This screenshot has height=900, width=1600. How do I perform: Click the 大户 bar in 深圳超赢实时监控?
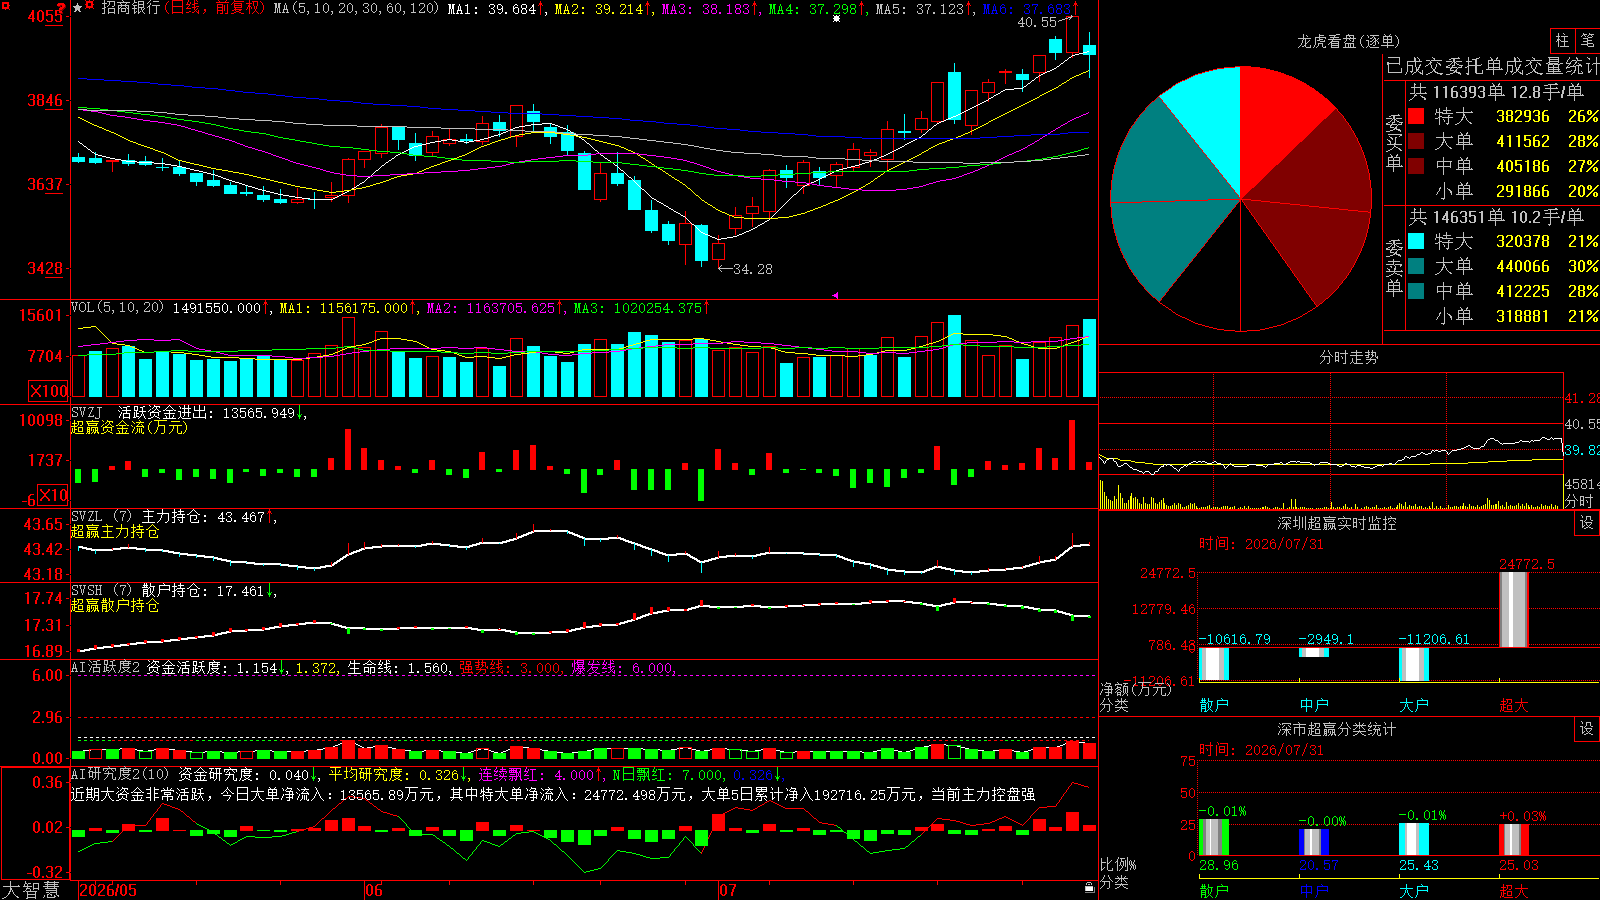1414,664
